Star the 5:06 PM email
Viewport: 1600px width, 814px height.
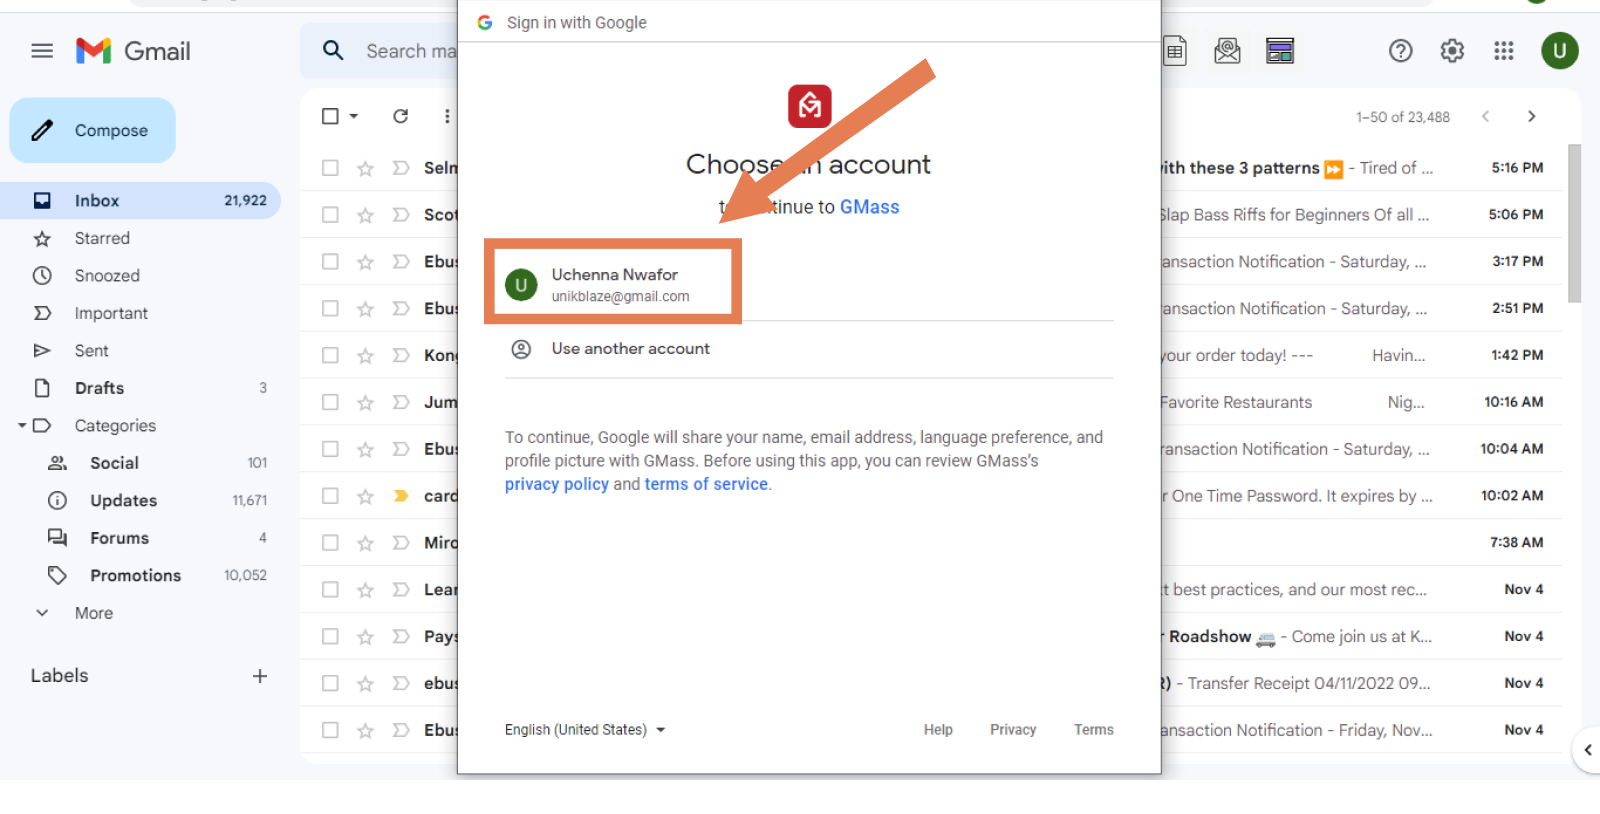point(365,215)
